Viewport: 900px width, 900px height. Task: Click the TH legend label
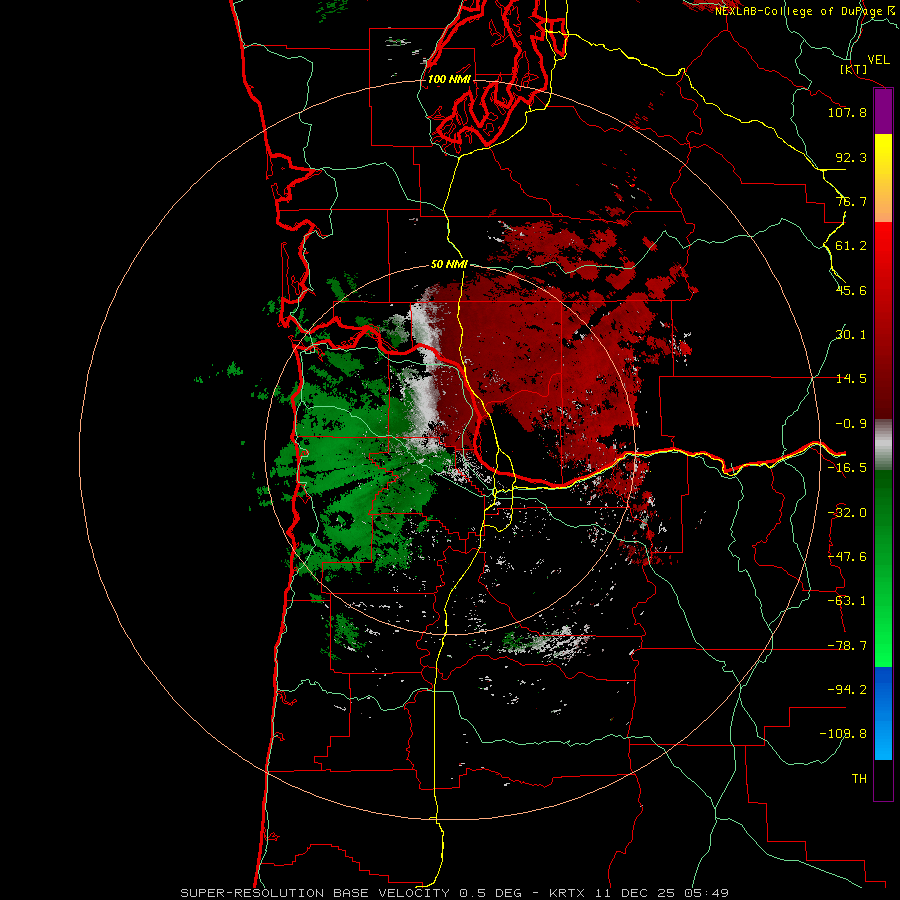click(859, 779)
